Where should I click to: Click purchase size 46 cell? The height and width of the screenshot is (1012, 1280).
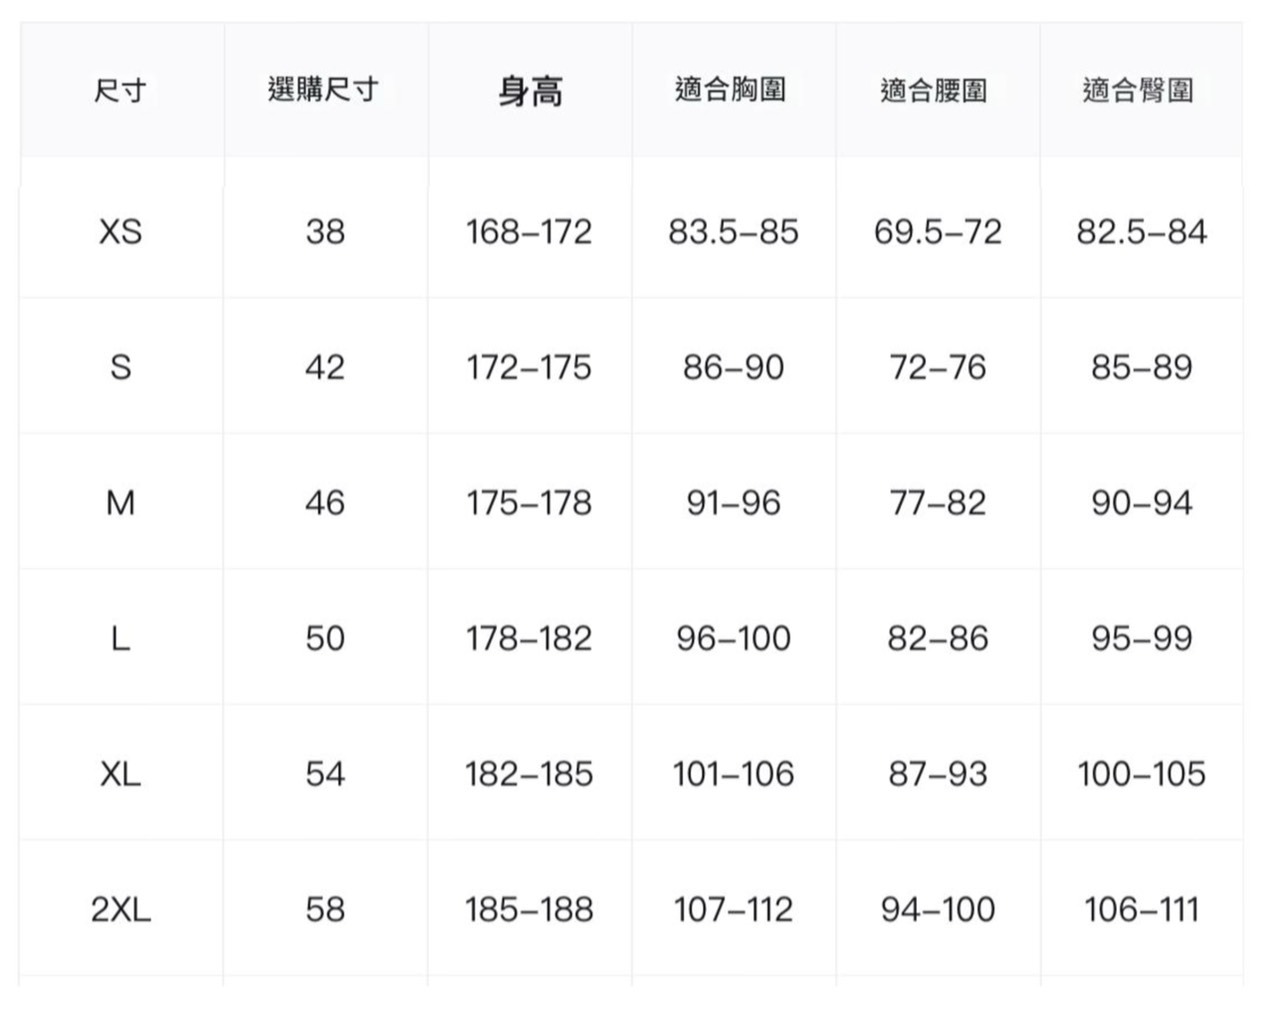(325, 502)
